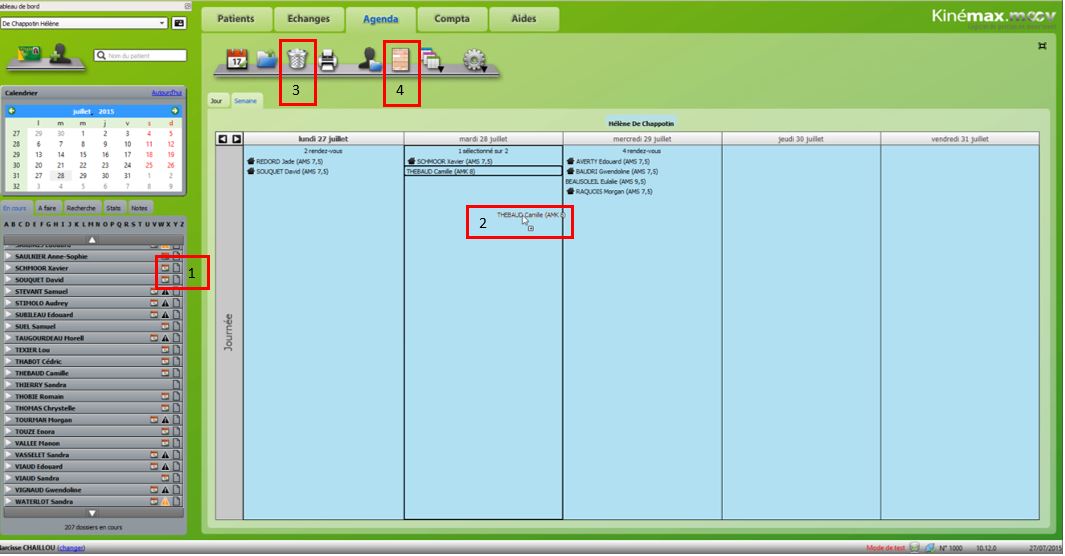Click the blue folder toolbar icon

tap(266, 61)
